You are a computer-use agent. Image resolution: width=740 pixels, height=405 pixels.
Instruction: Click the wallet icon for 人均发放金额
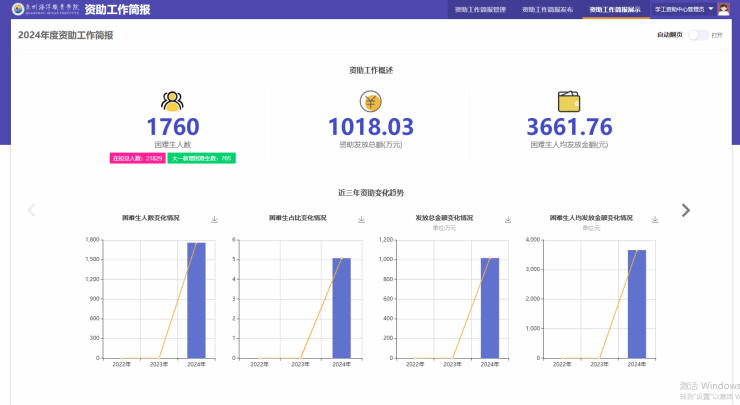[x=570, y=101]
